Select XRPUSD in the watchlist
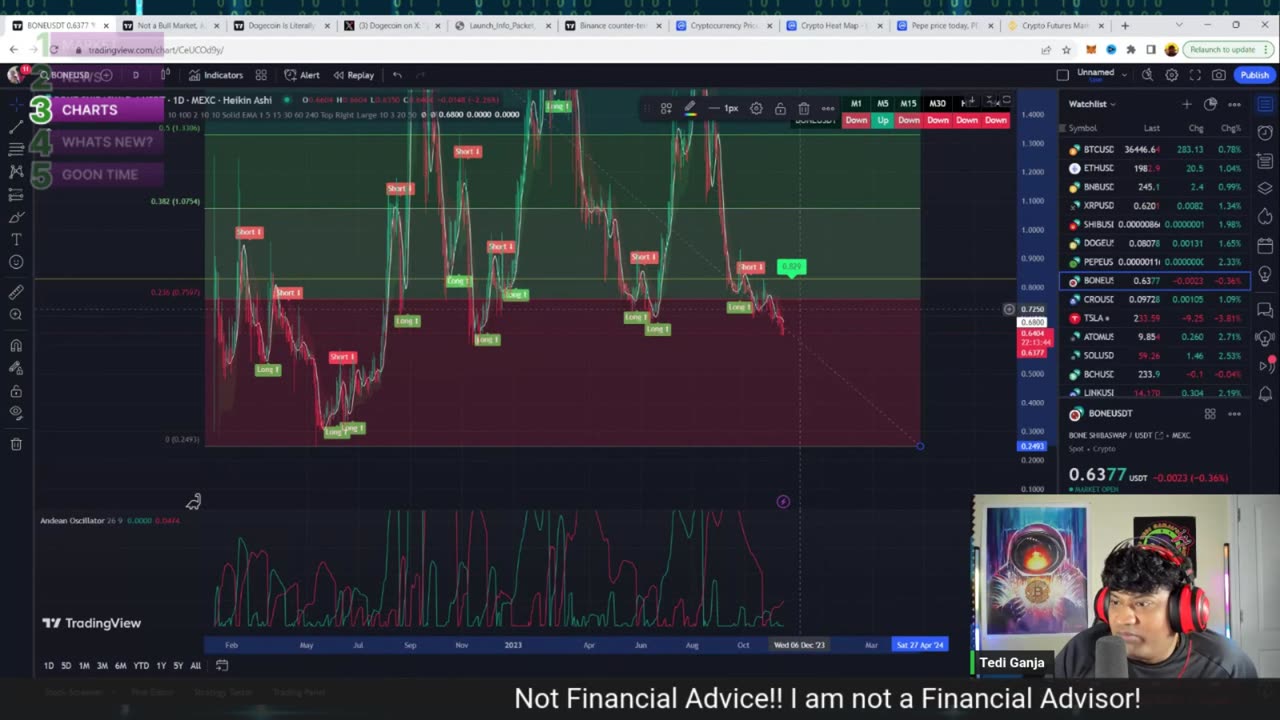The image size is (1280, 720). [x=1154, y=206]
